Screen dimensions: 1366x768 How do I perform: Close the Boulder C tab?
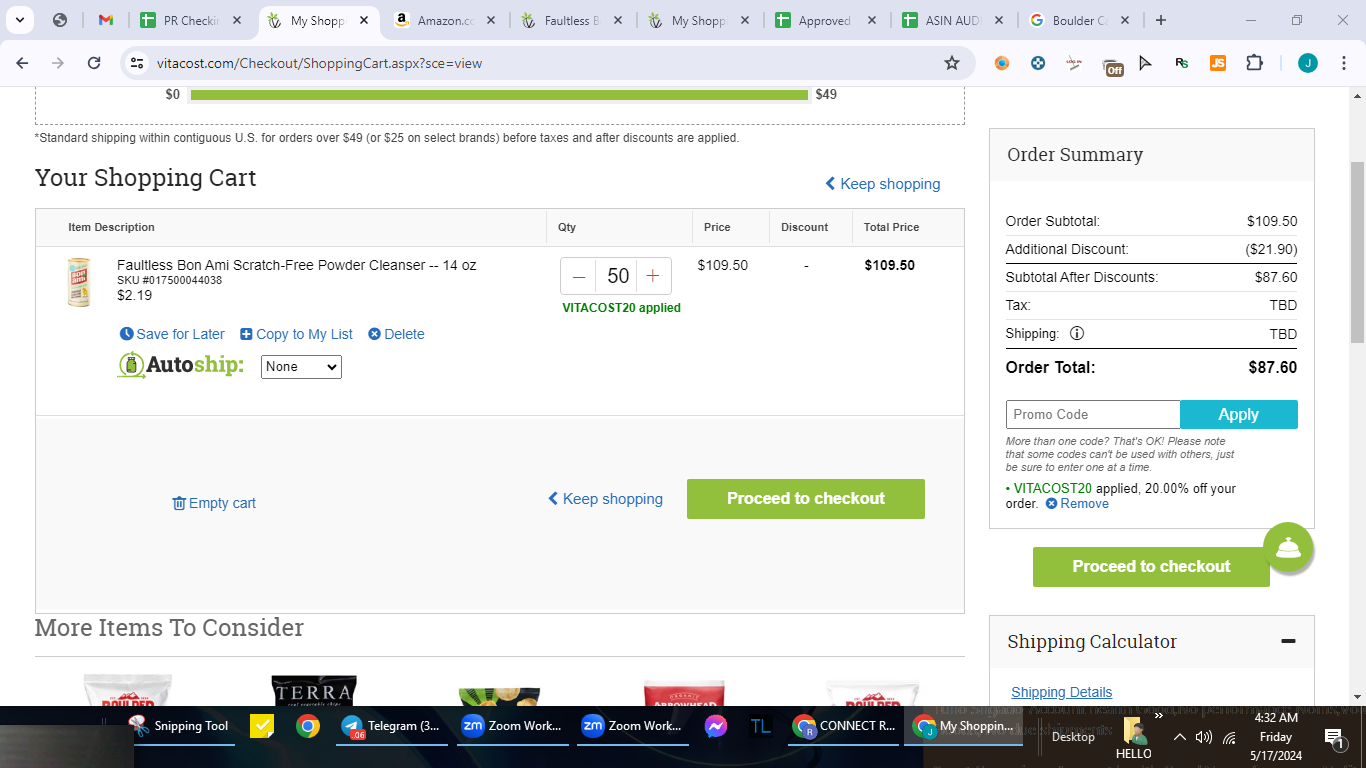(1124, 20)
